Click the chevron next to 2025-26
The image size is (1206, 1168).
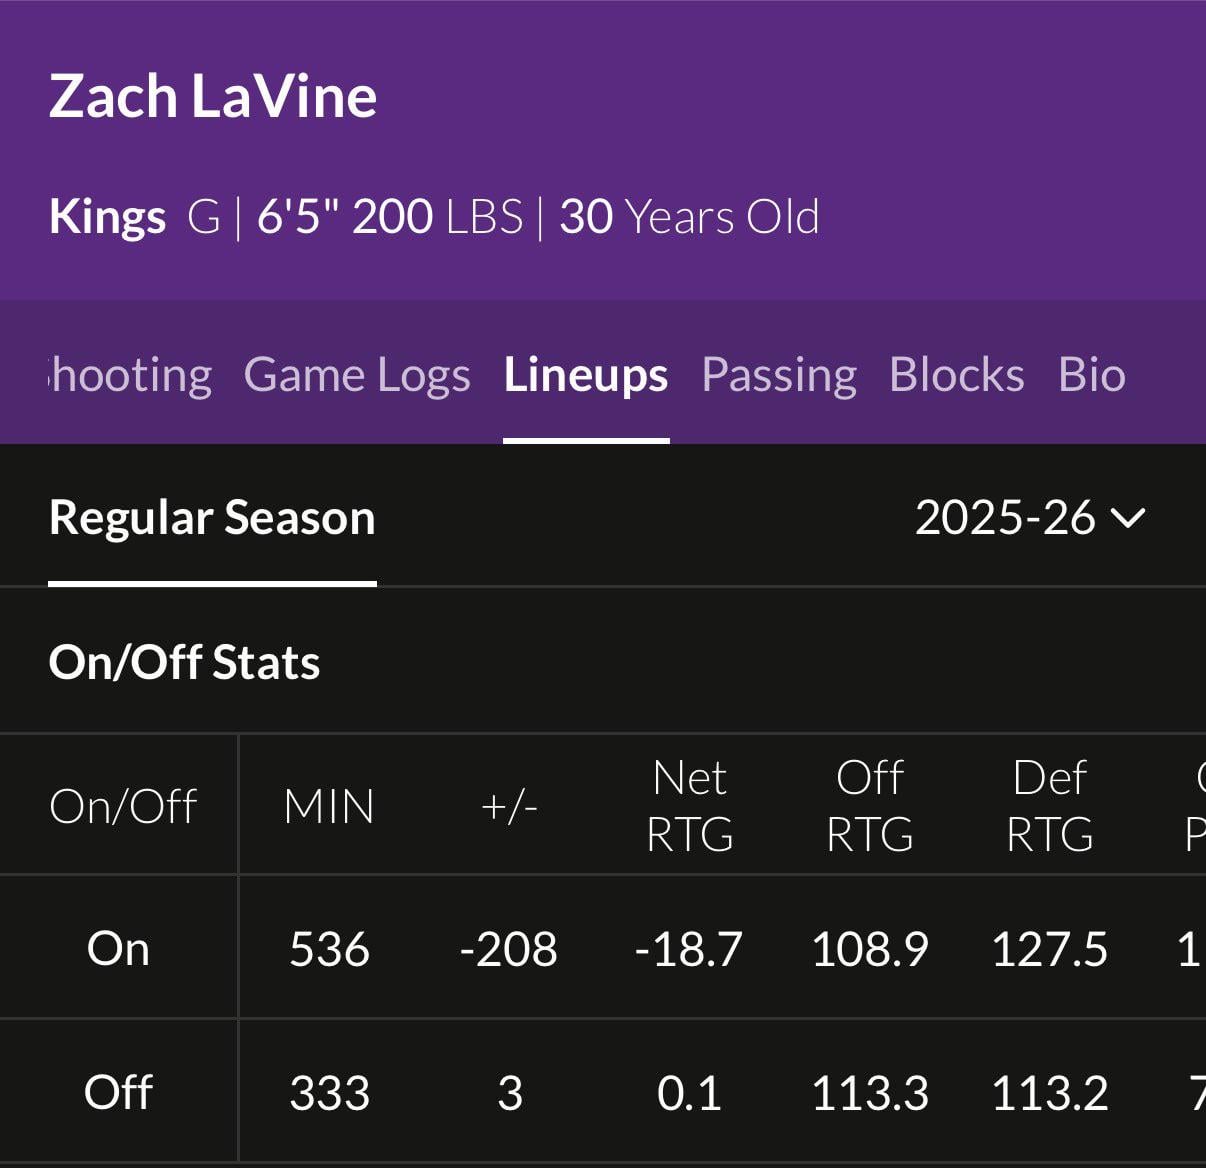(1128, 518)
